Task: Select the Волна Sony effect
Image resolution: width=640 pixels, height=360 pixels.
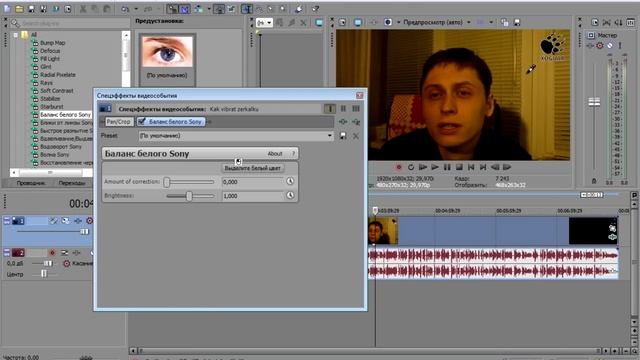Action: click(54, 155)
